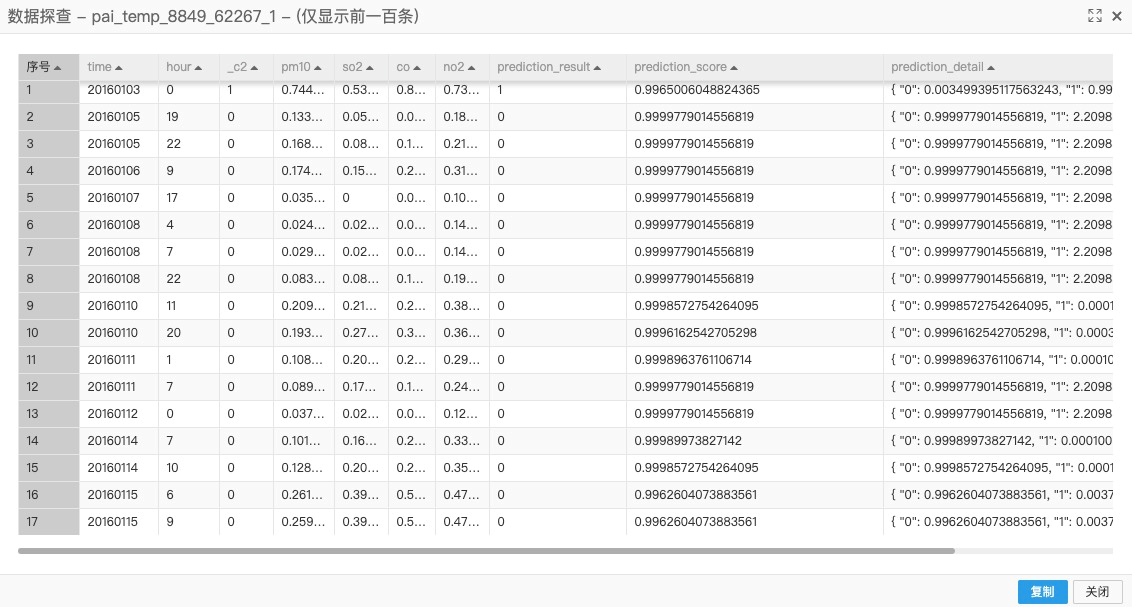
Task: Expand dialog to fullscreen
Action: coord(1094,16)
